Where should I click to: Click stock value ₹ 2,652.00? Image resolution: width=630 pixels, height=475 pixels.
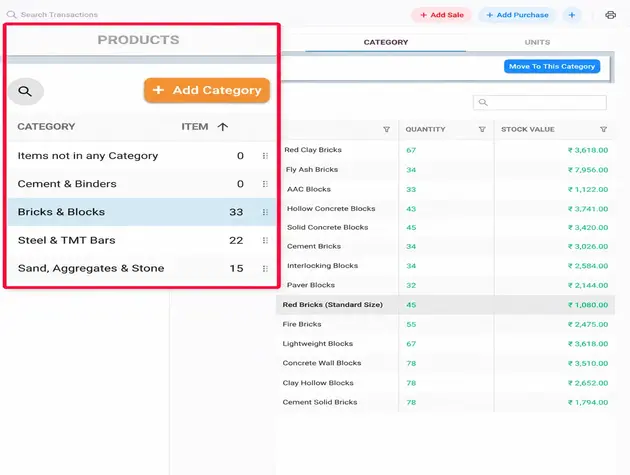pos(588,383)
